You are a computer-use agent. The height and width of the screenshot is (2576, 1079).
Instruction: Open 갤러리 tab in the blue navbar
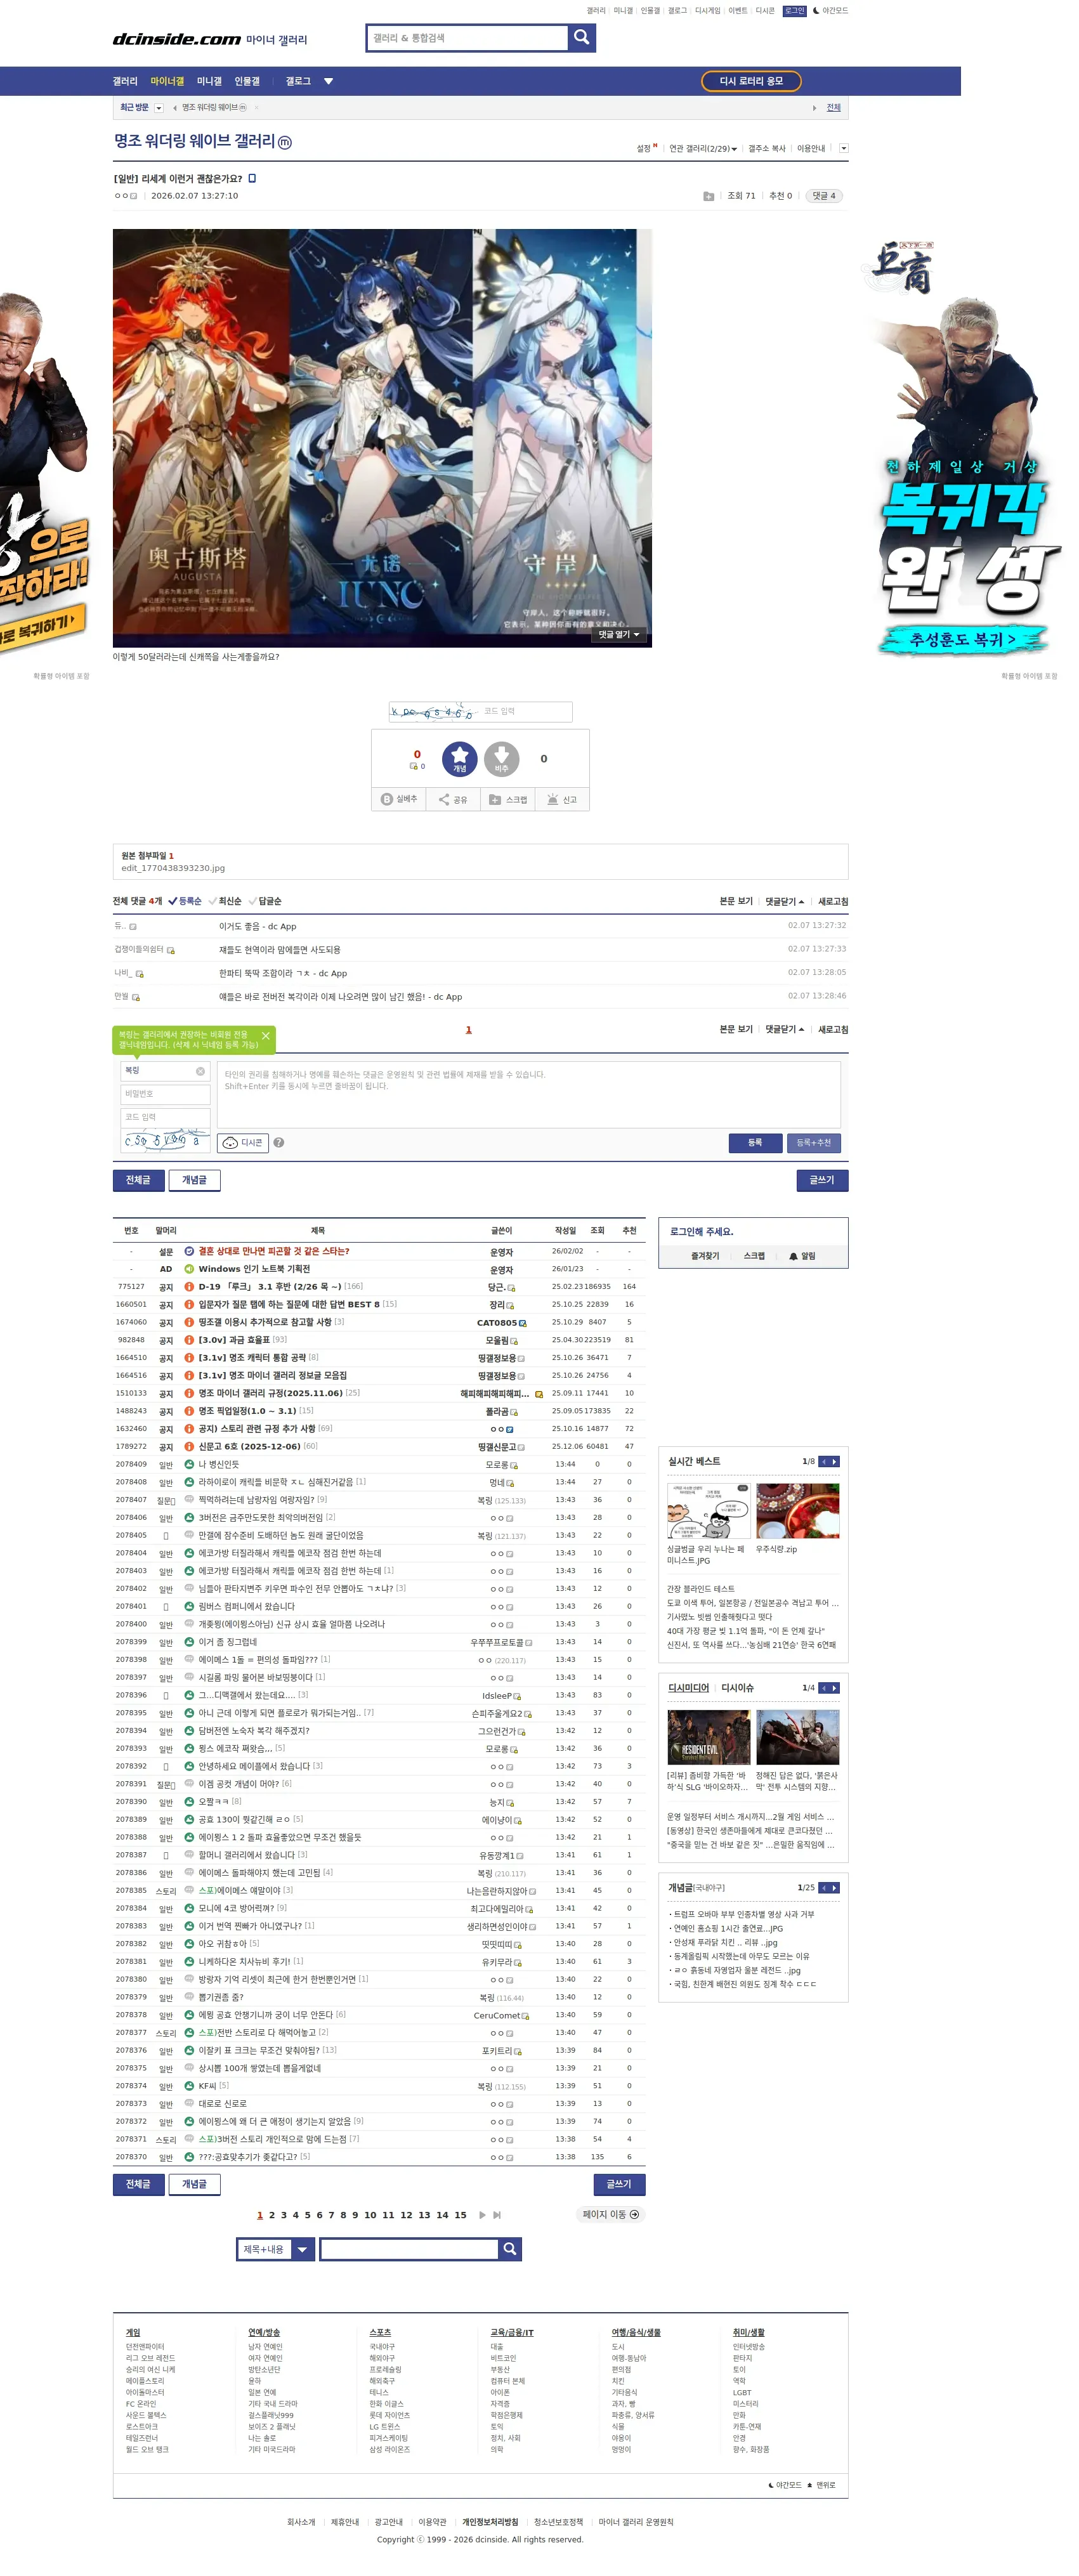click(125, 82)
